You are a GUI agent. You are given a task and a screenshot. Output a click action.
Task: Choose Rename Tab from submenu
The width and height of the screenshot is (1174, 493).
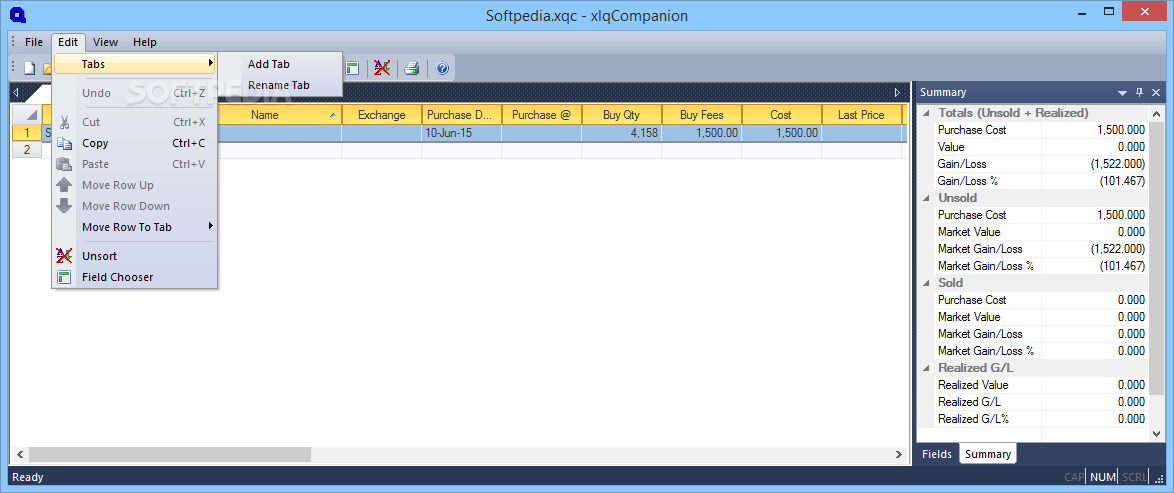(x=279, y=85)
